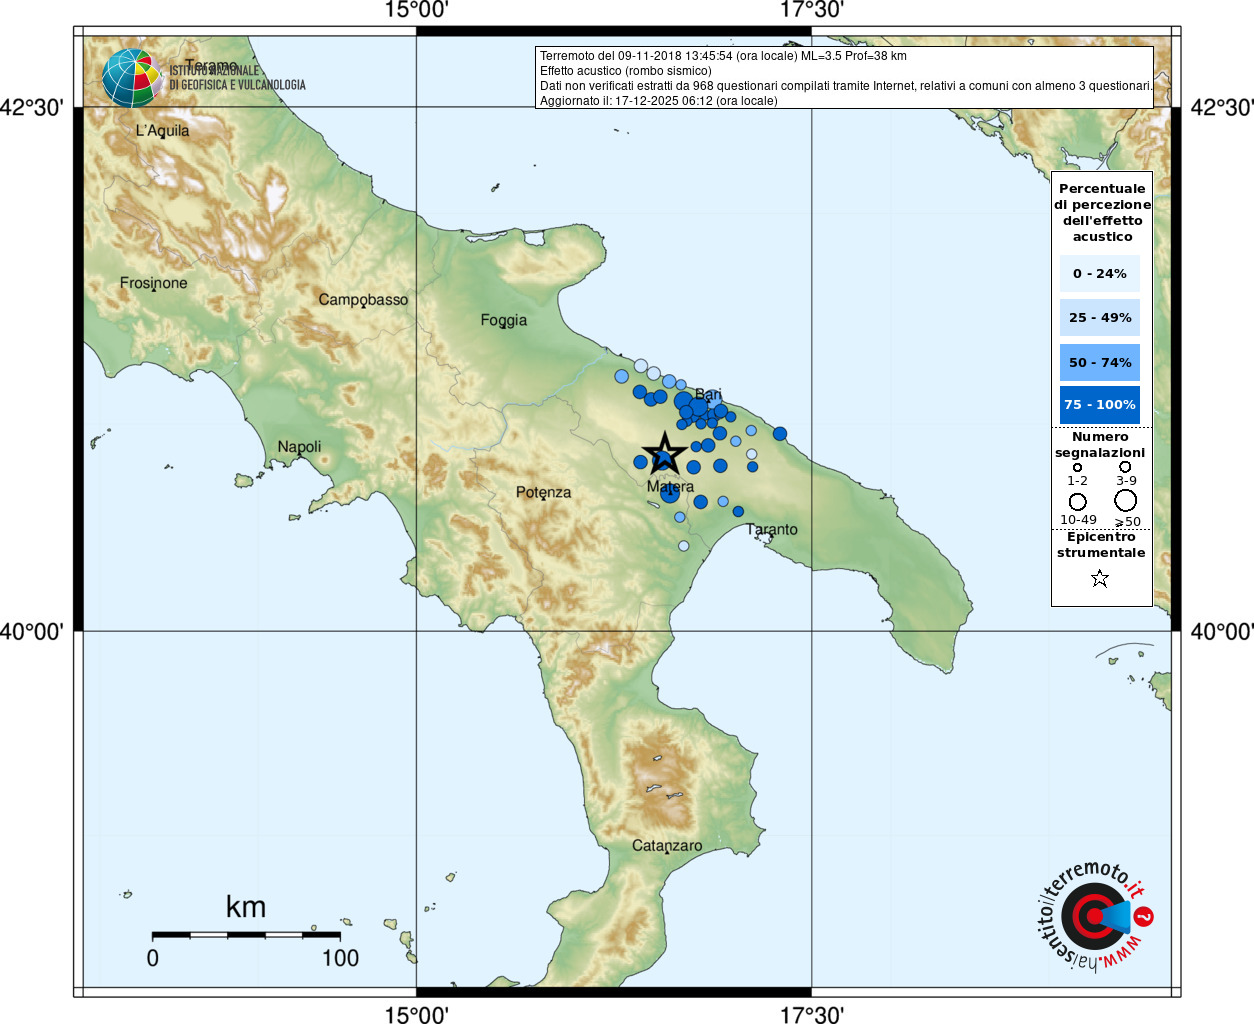Click the '100' scale bar value
This screenshot has height=1024, width=1254.
pyautogui.click(x=340, y=958)
